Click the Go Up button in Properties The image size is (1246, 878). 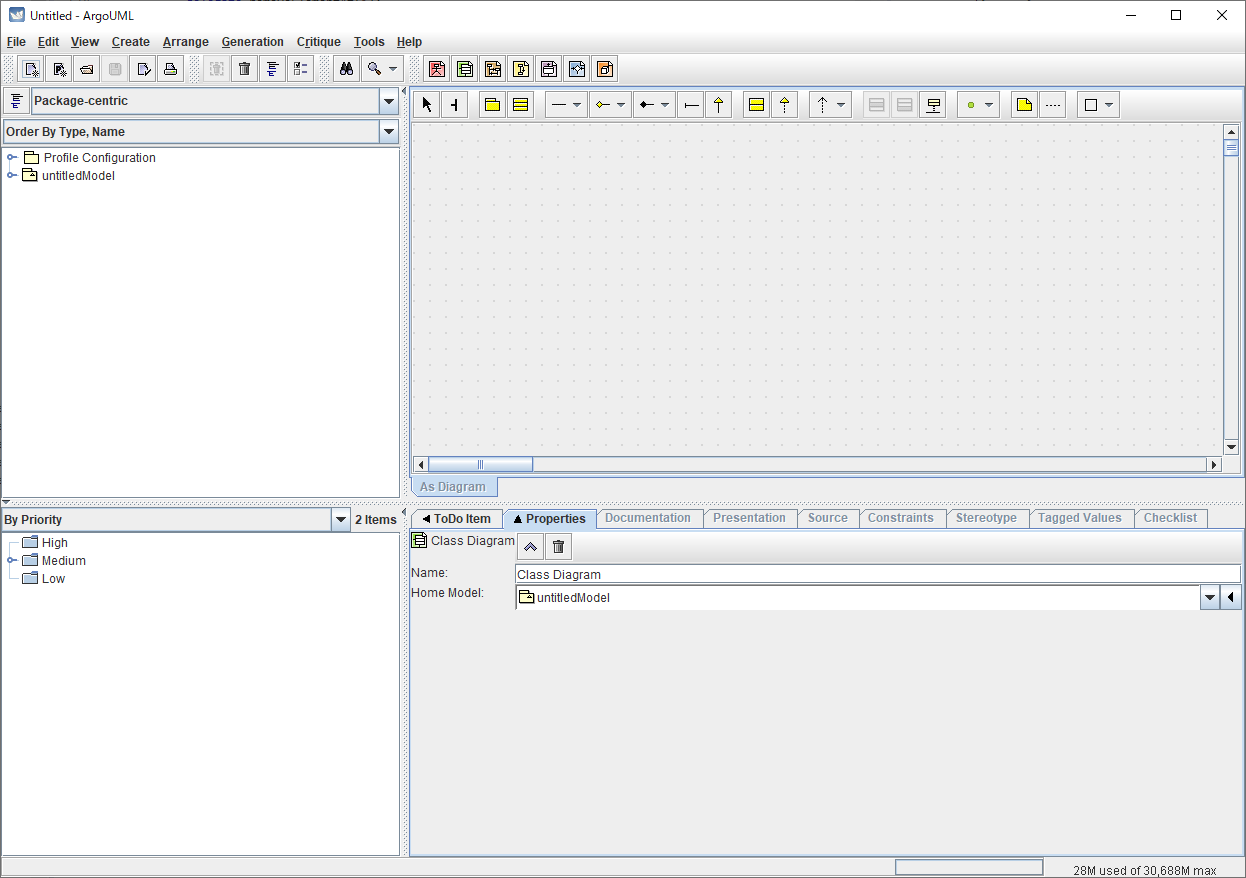point(530,546)
